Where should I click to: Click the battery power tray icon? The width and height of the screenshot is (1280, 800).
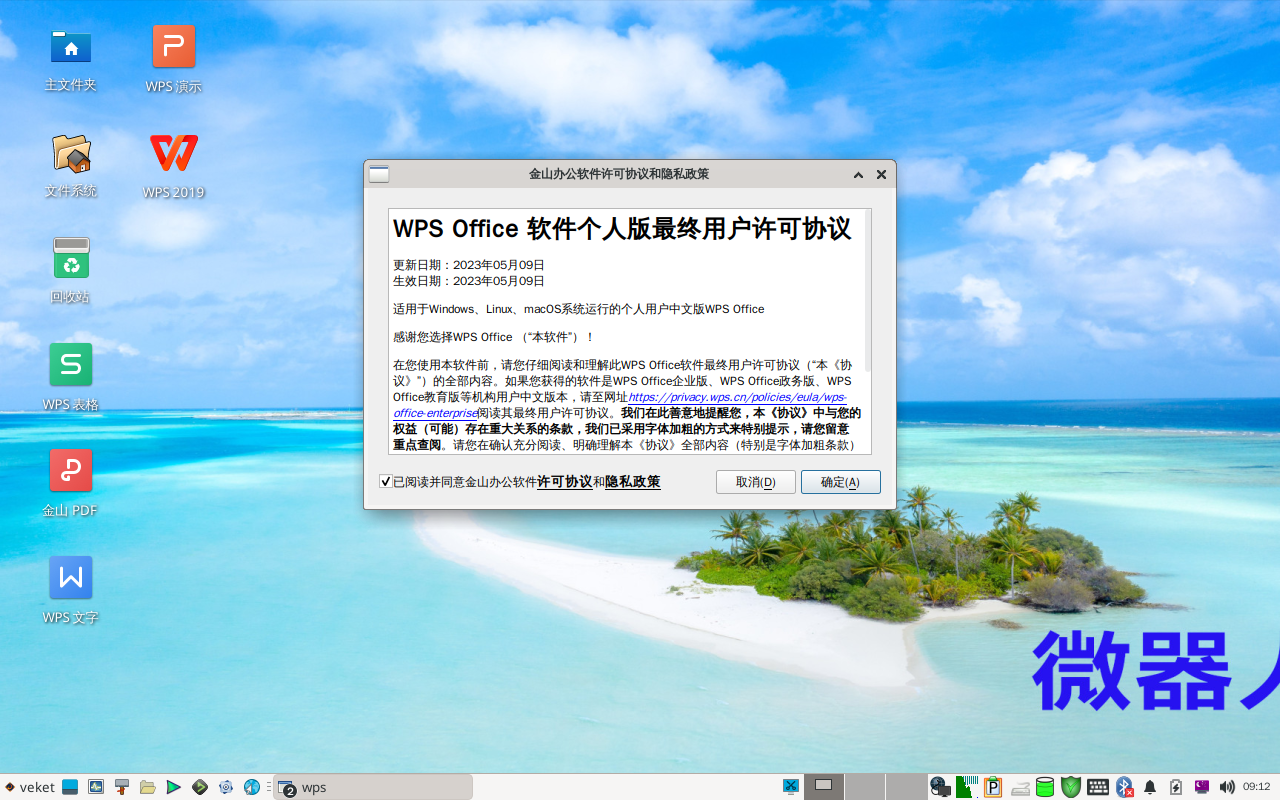[1176, 787]
